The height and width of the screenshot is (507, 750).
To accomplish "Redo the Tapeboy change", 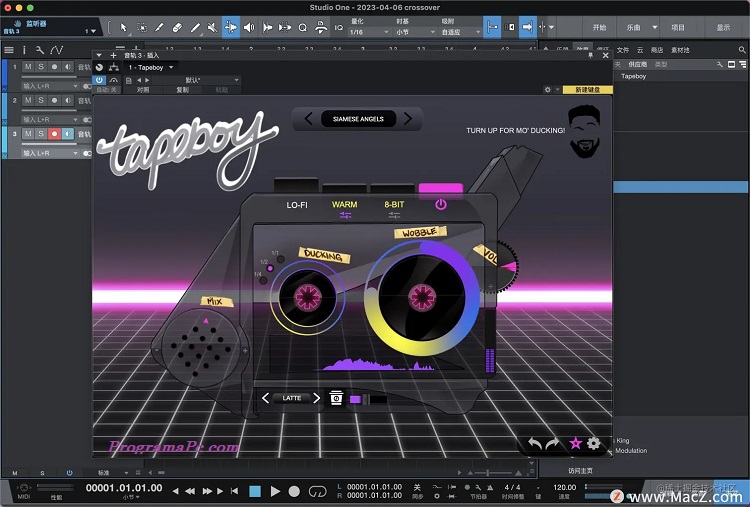I will [552, 444].
